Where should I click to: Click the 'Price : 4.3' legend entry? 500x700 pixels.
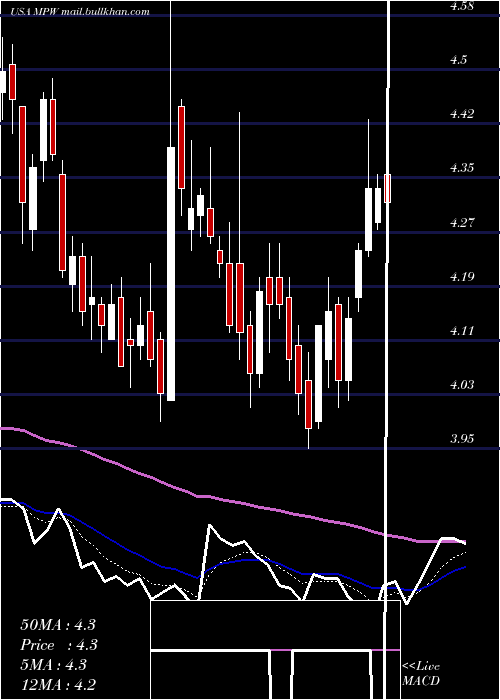coord(59,645)
